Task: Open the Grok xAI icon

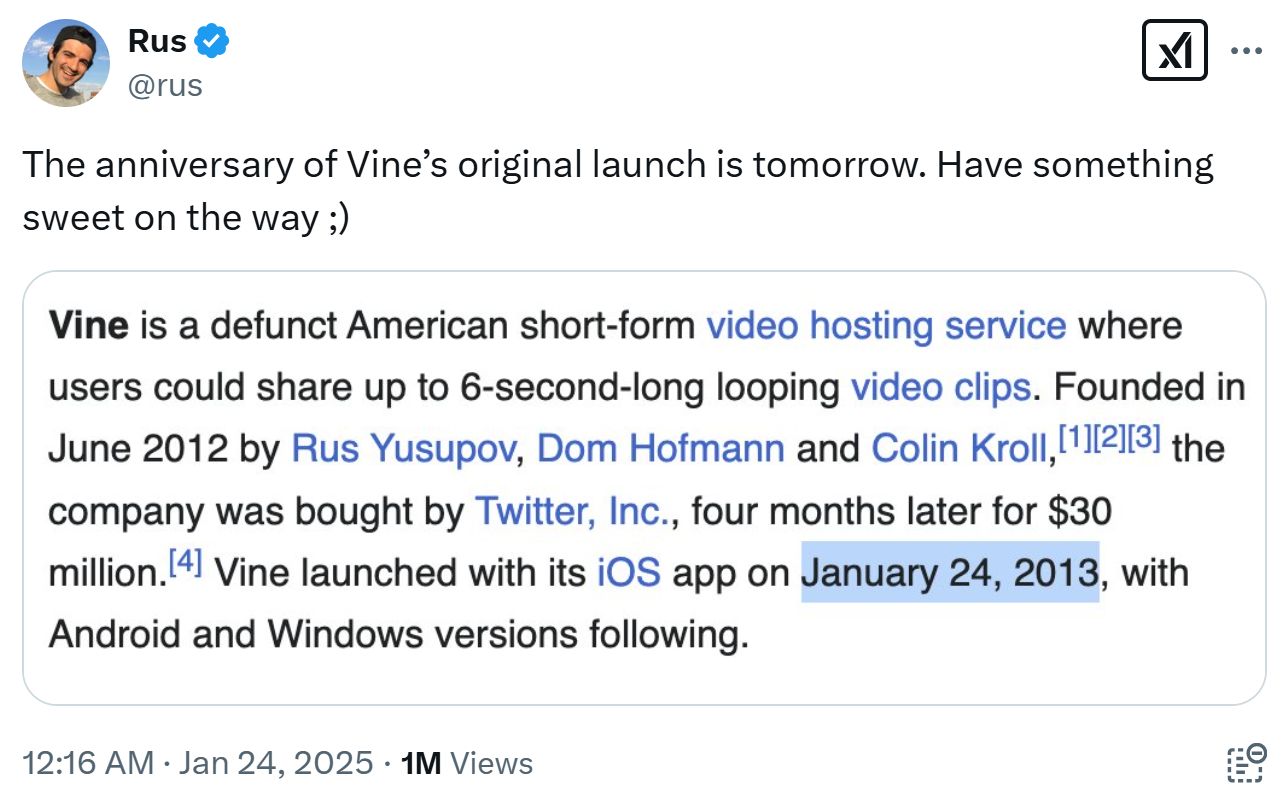Action: click(1174, 51)
